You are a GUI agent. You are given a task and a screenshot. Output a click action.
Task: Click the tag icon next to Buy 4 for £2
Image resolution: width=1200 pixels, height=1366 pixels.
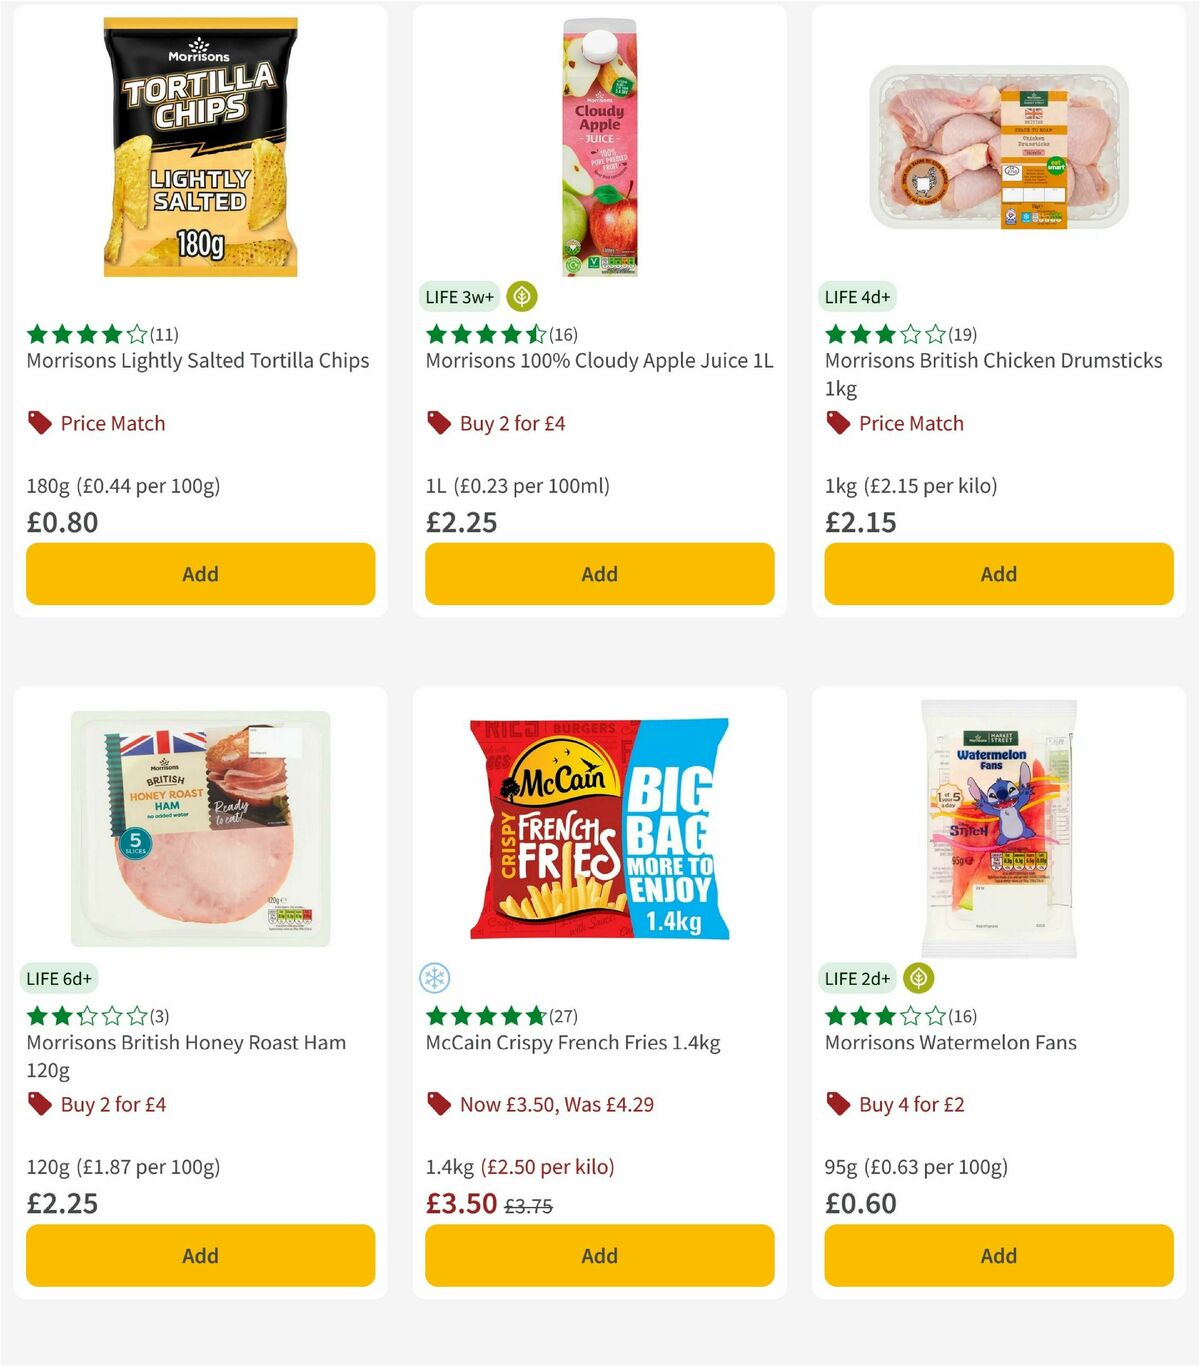[x=838, y=1104]
